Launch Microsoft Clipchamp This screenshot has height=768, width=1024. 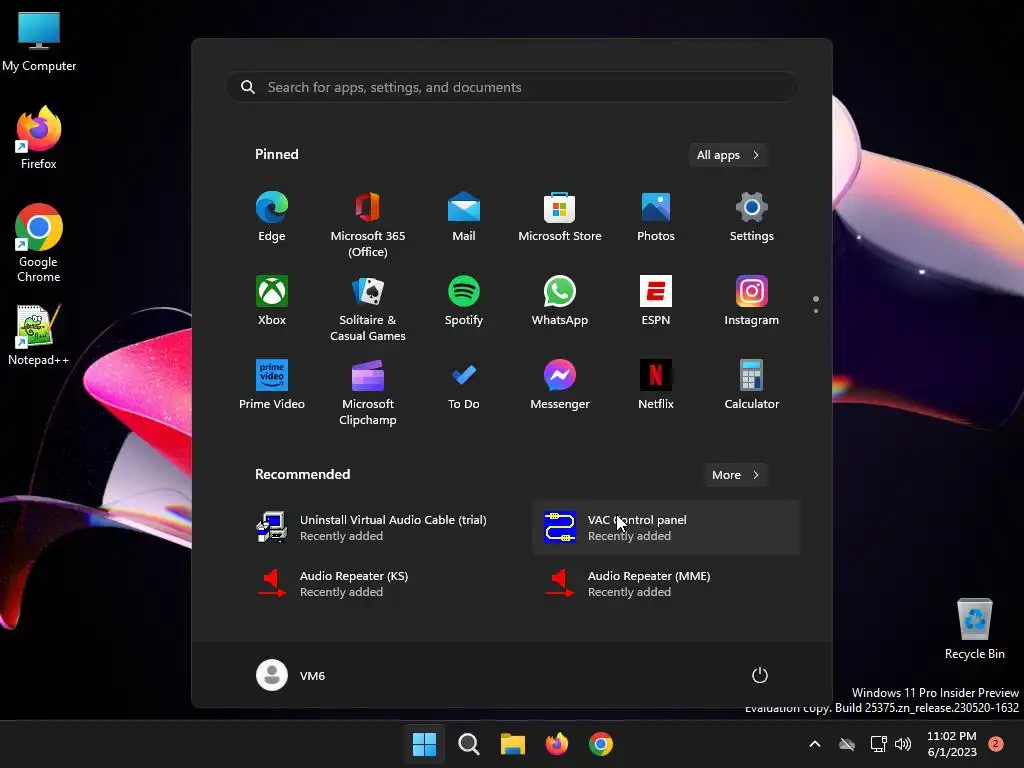(x=368, y=392)
